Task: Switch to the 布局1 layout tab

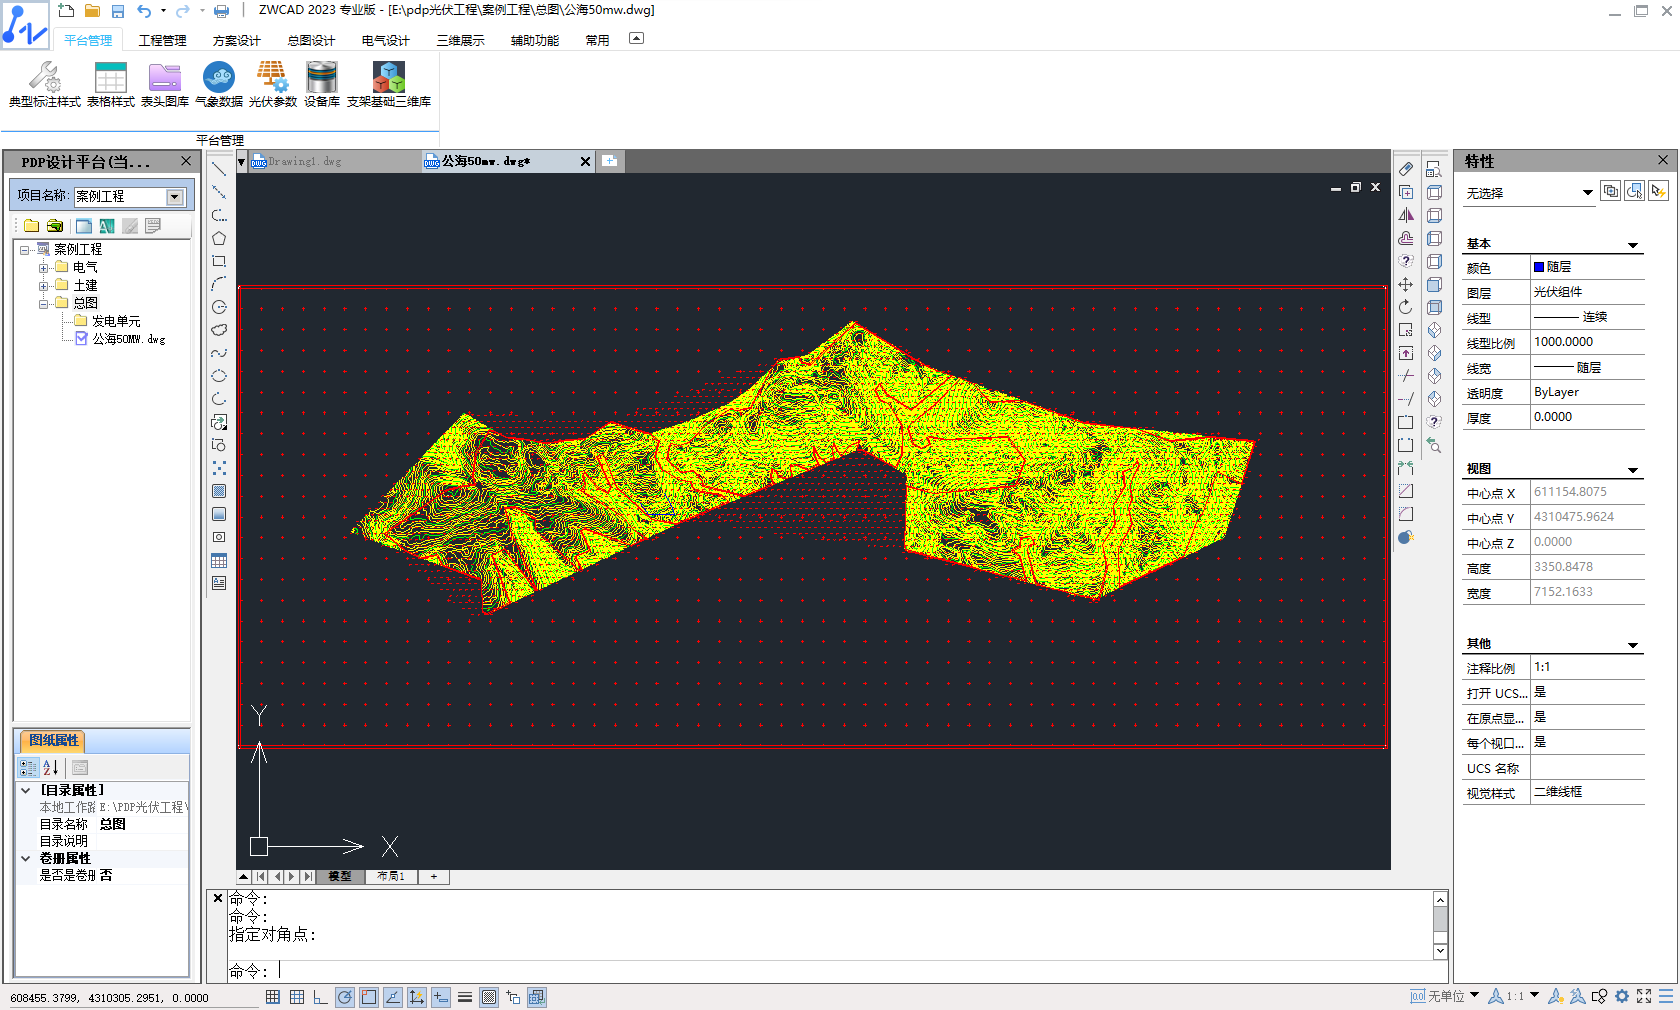Action: click(391, 876)
